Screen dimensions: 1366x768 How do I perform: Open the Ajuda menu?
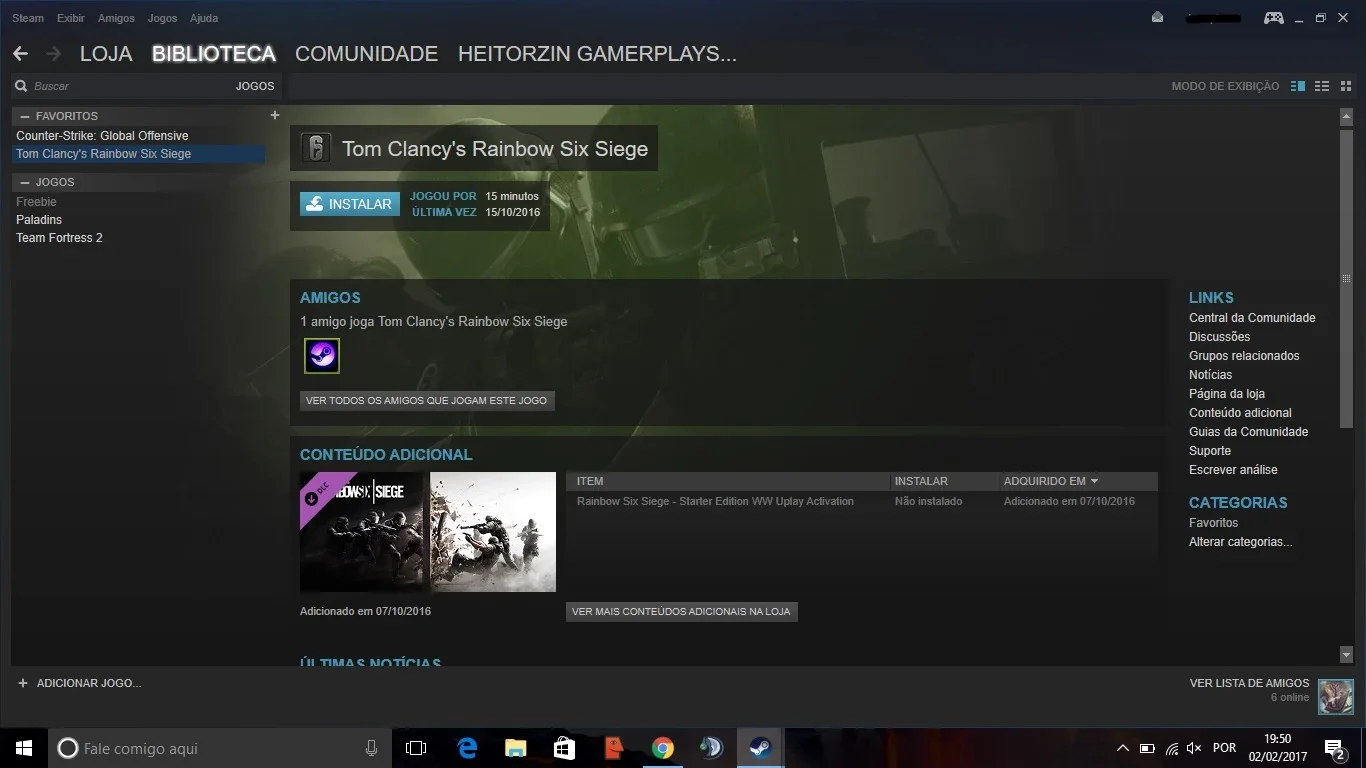tap(204, 18)
